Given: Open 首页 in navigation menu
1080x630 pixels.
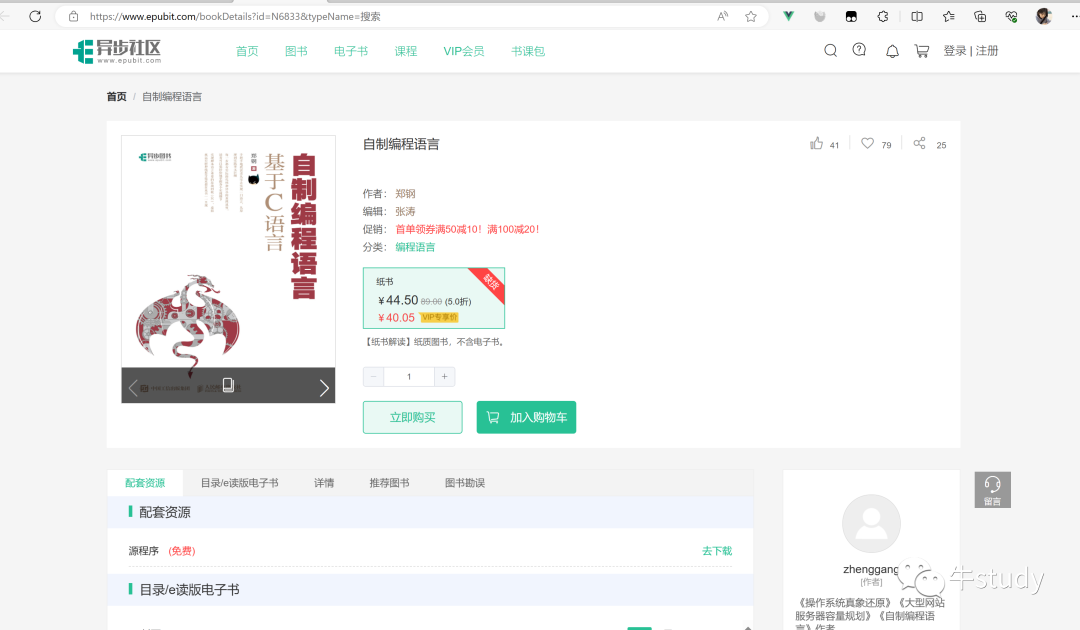Looking at the screenshot, I should click(247, 51).
